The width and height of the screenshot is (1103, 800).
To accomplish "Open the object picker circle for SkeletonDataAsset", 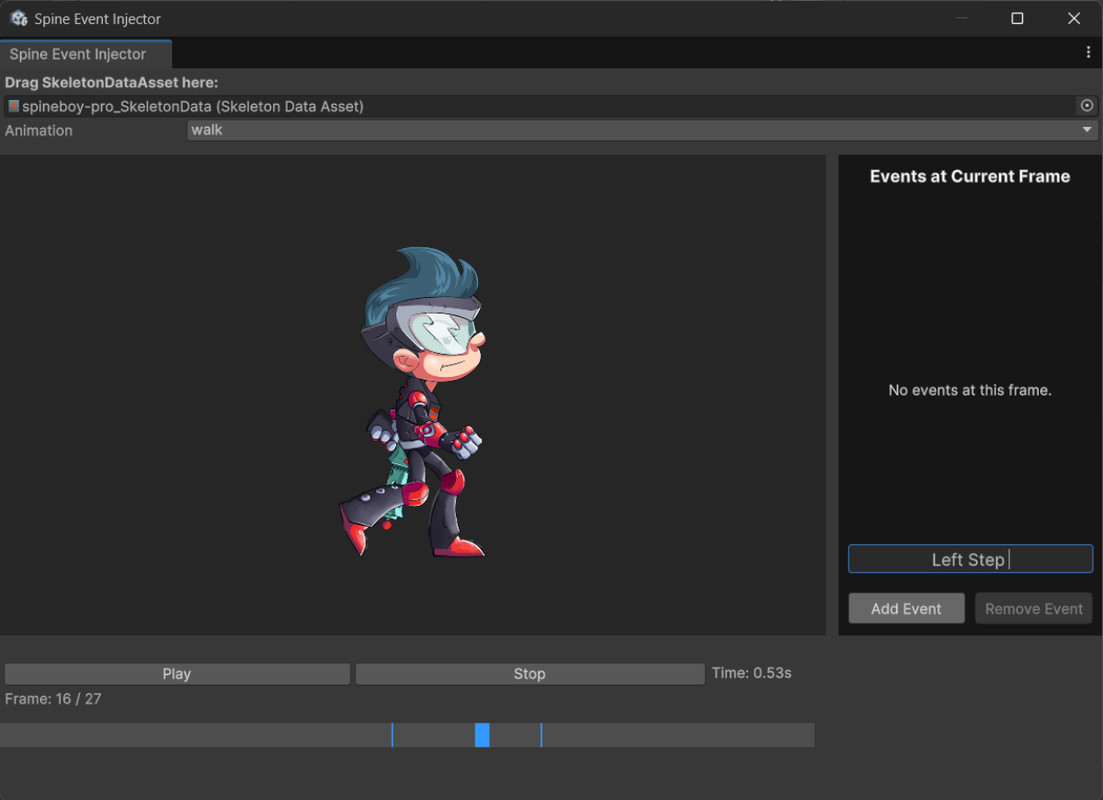I will 1087,106.
